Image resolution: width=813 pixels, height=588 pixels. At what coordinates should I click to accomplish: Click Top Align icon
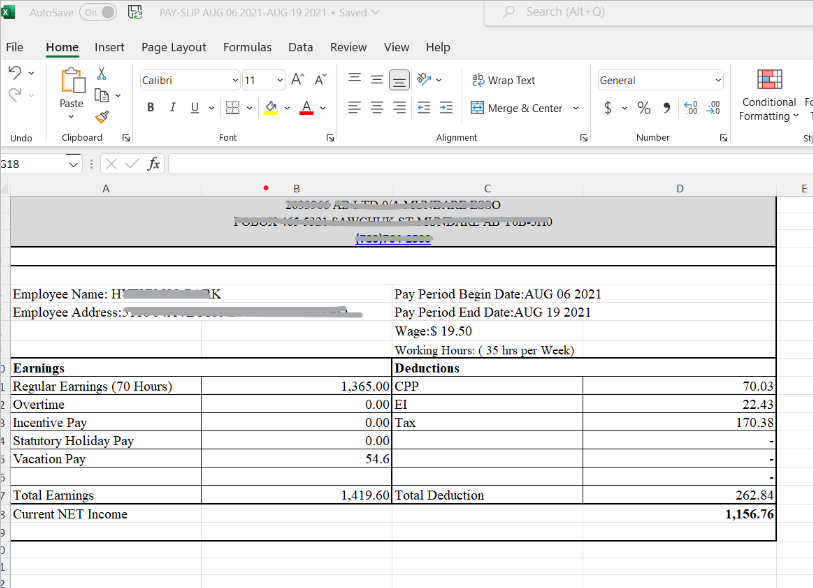tap(355, 78)
